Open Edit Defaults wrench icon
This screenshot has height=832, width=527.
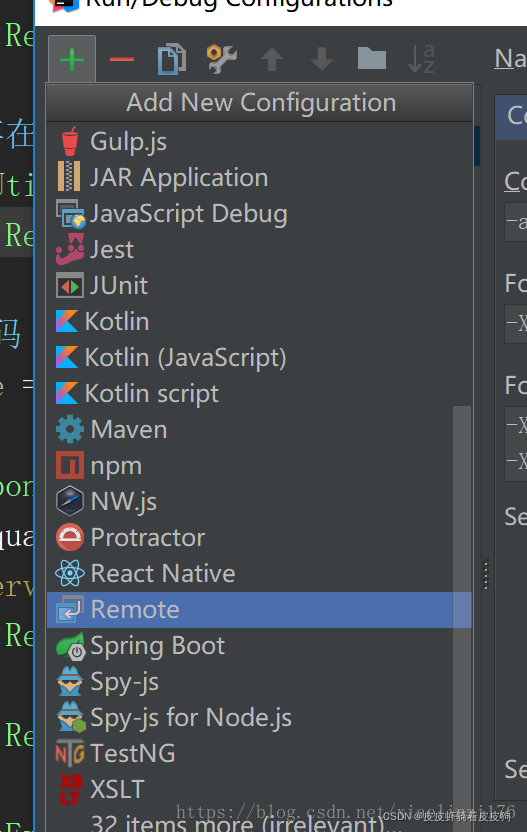222,59
